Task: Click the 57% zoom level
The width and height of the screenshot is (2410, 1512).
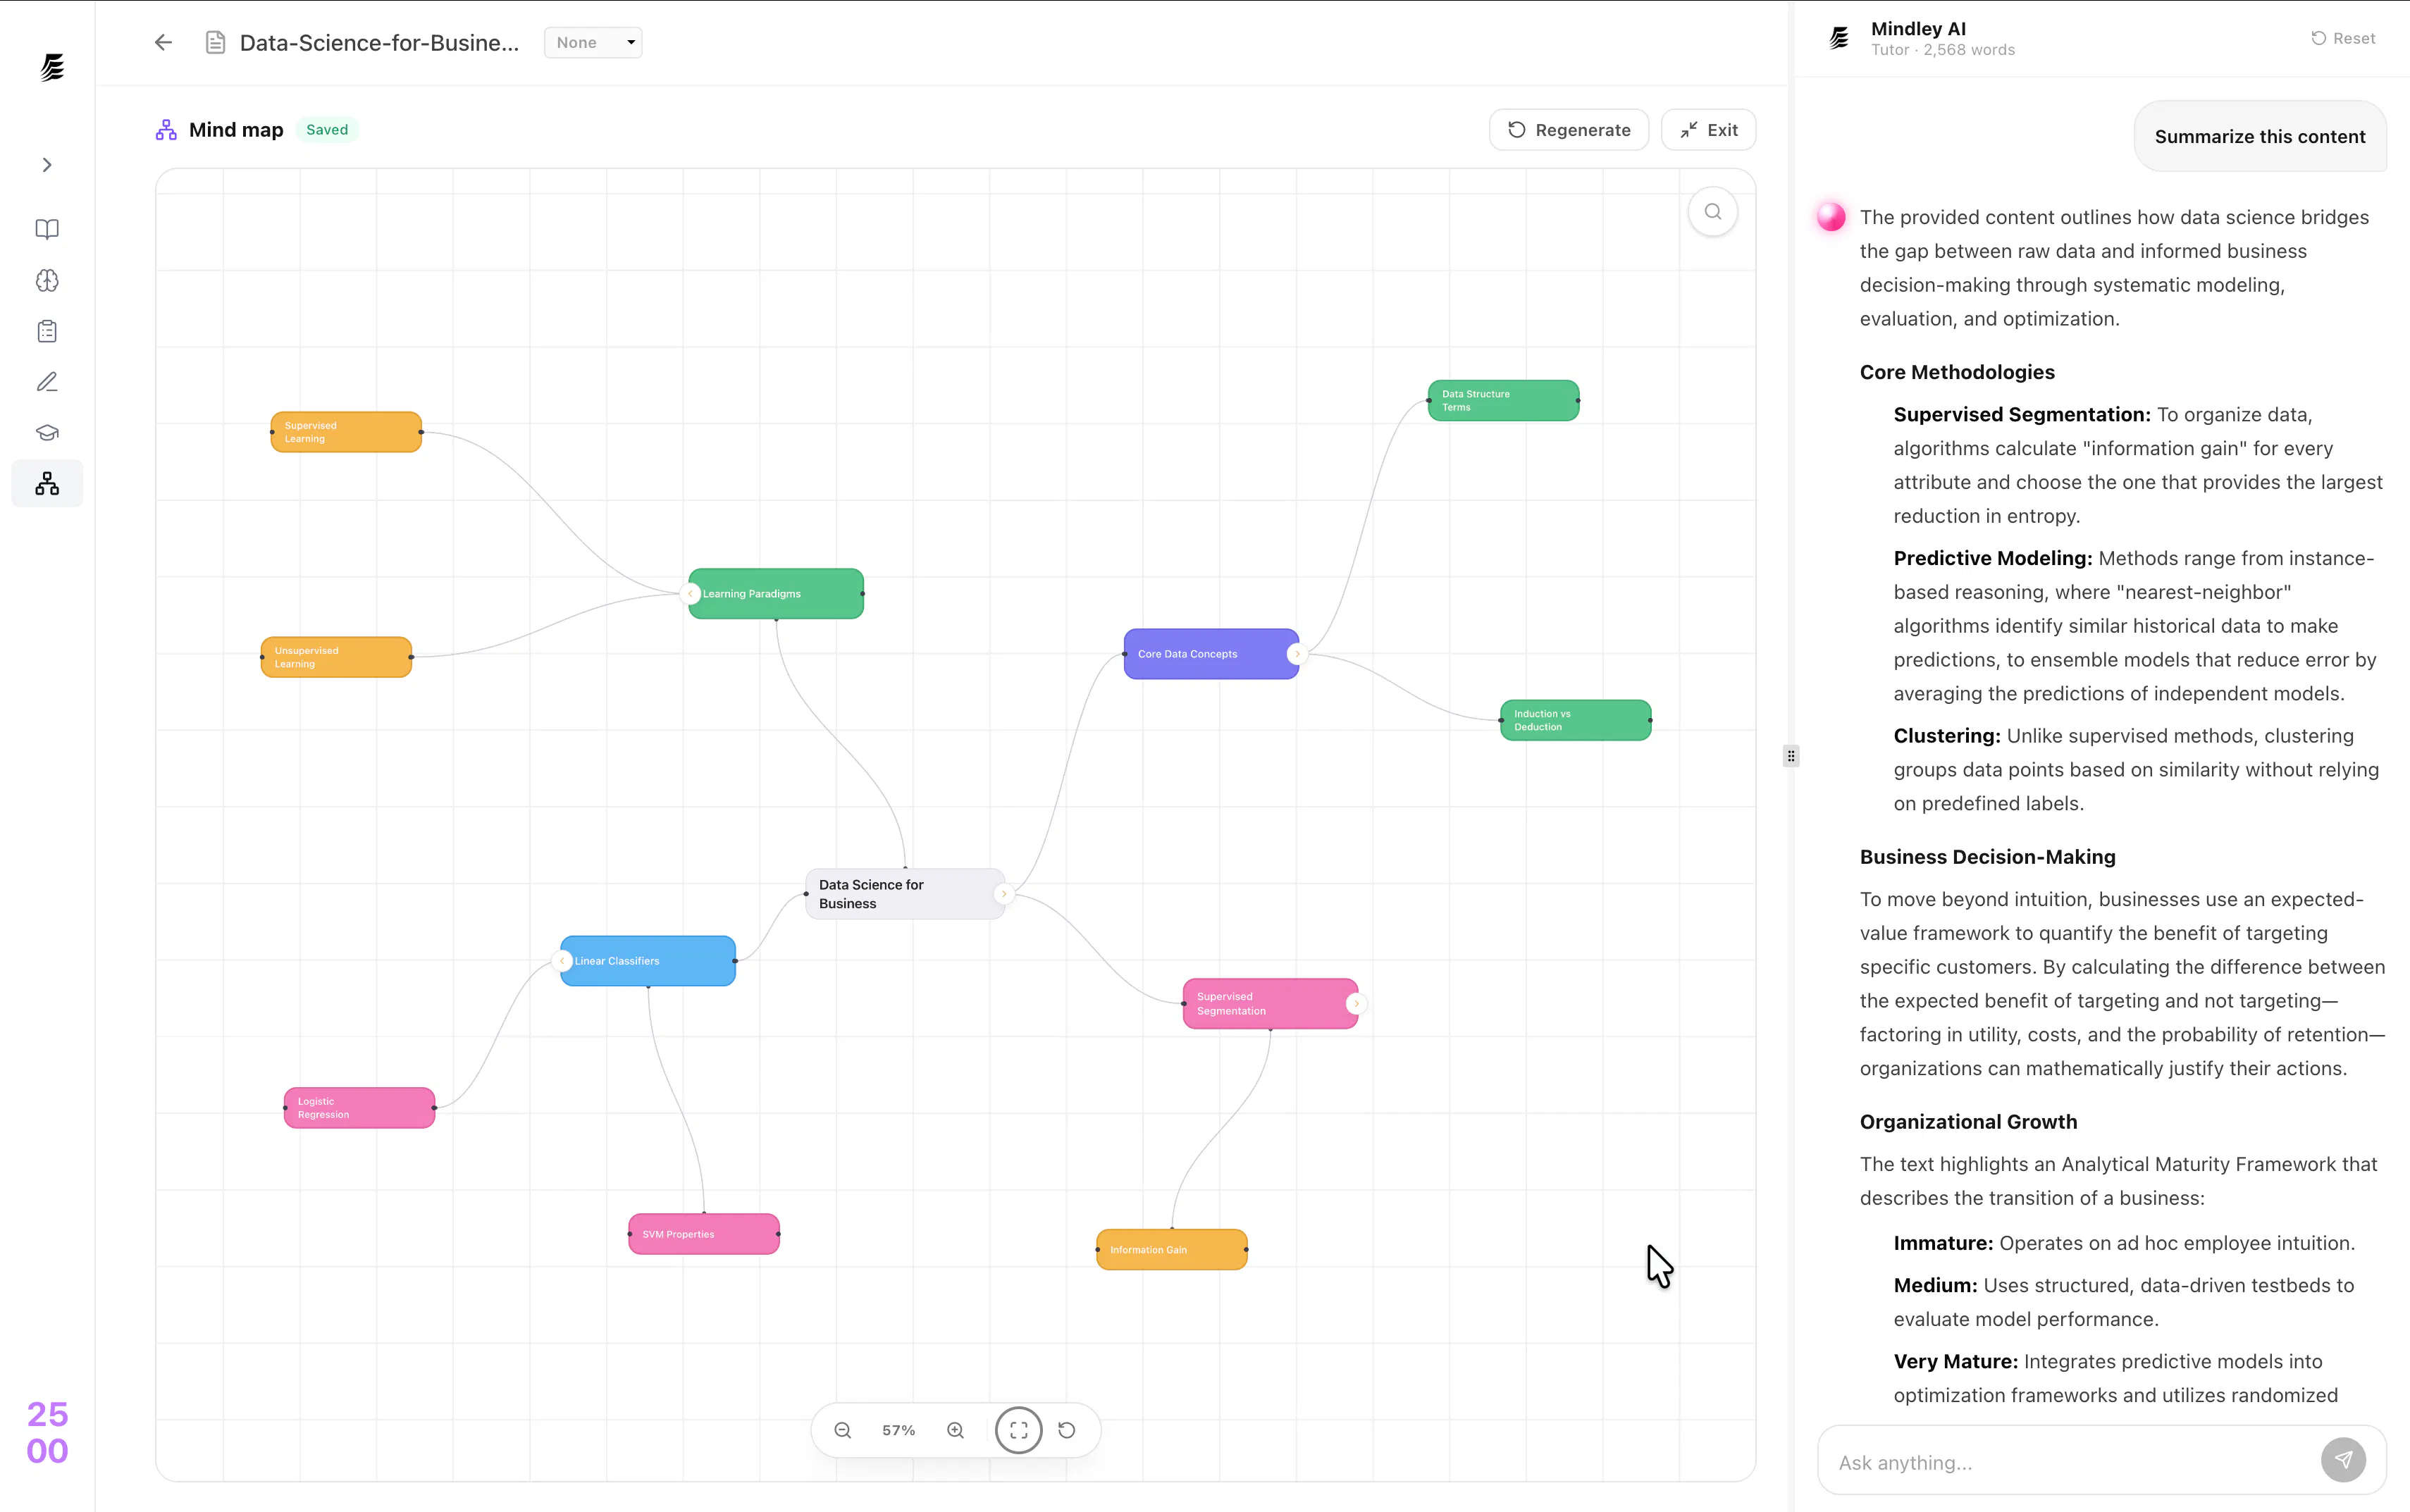Action: click(898, 1430)
